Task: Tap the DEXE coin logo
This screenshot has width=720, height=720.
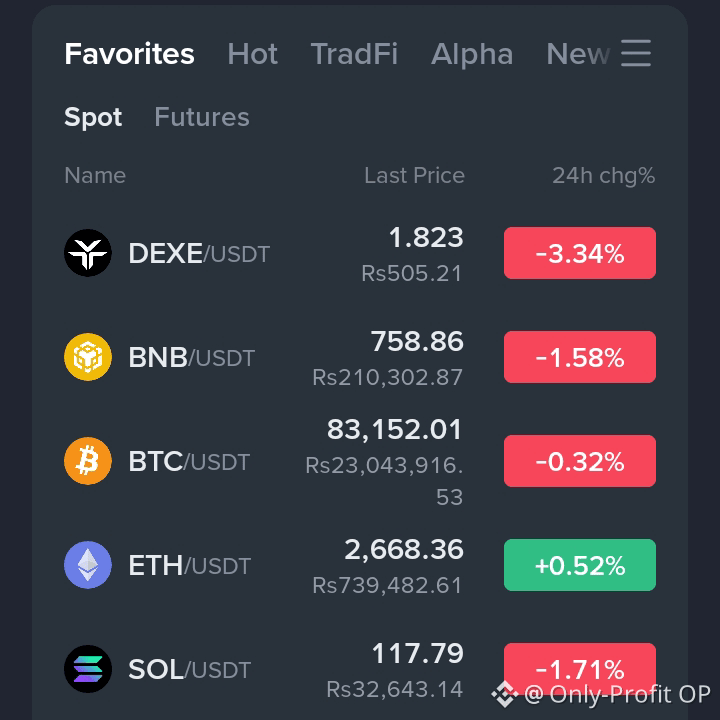Action: [x=88, y=253]
